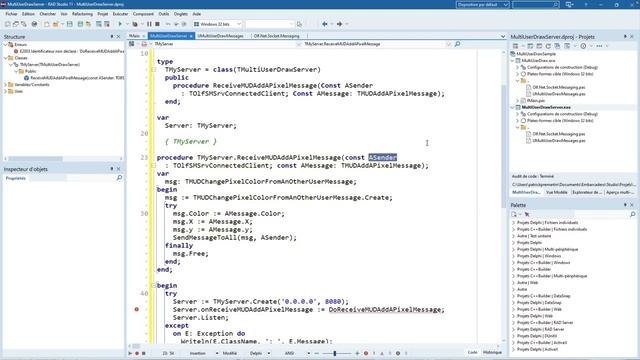640x360 pixels.
Task: Open the Composant menu
Action: (143, 14)
